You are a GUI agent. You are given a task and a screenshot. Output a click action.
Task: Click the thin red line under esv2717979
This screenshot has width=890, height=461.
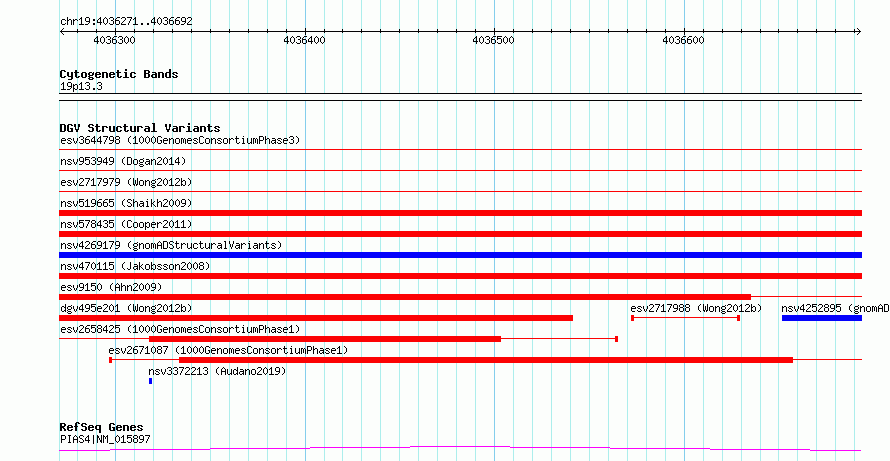click(x=460, y=192)
